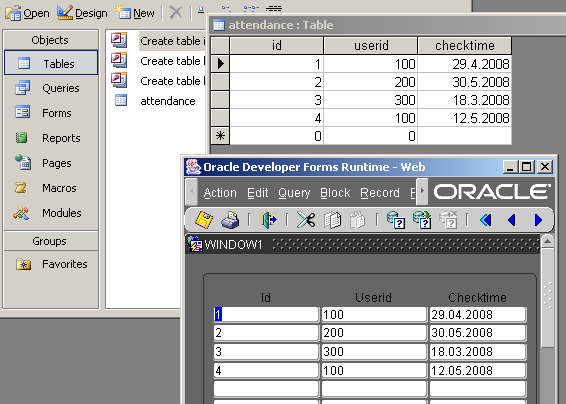This screenshot has height=404, width=566.
Task: Click the third Create table shortcut
Action: click(x=158, y=81)
